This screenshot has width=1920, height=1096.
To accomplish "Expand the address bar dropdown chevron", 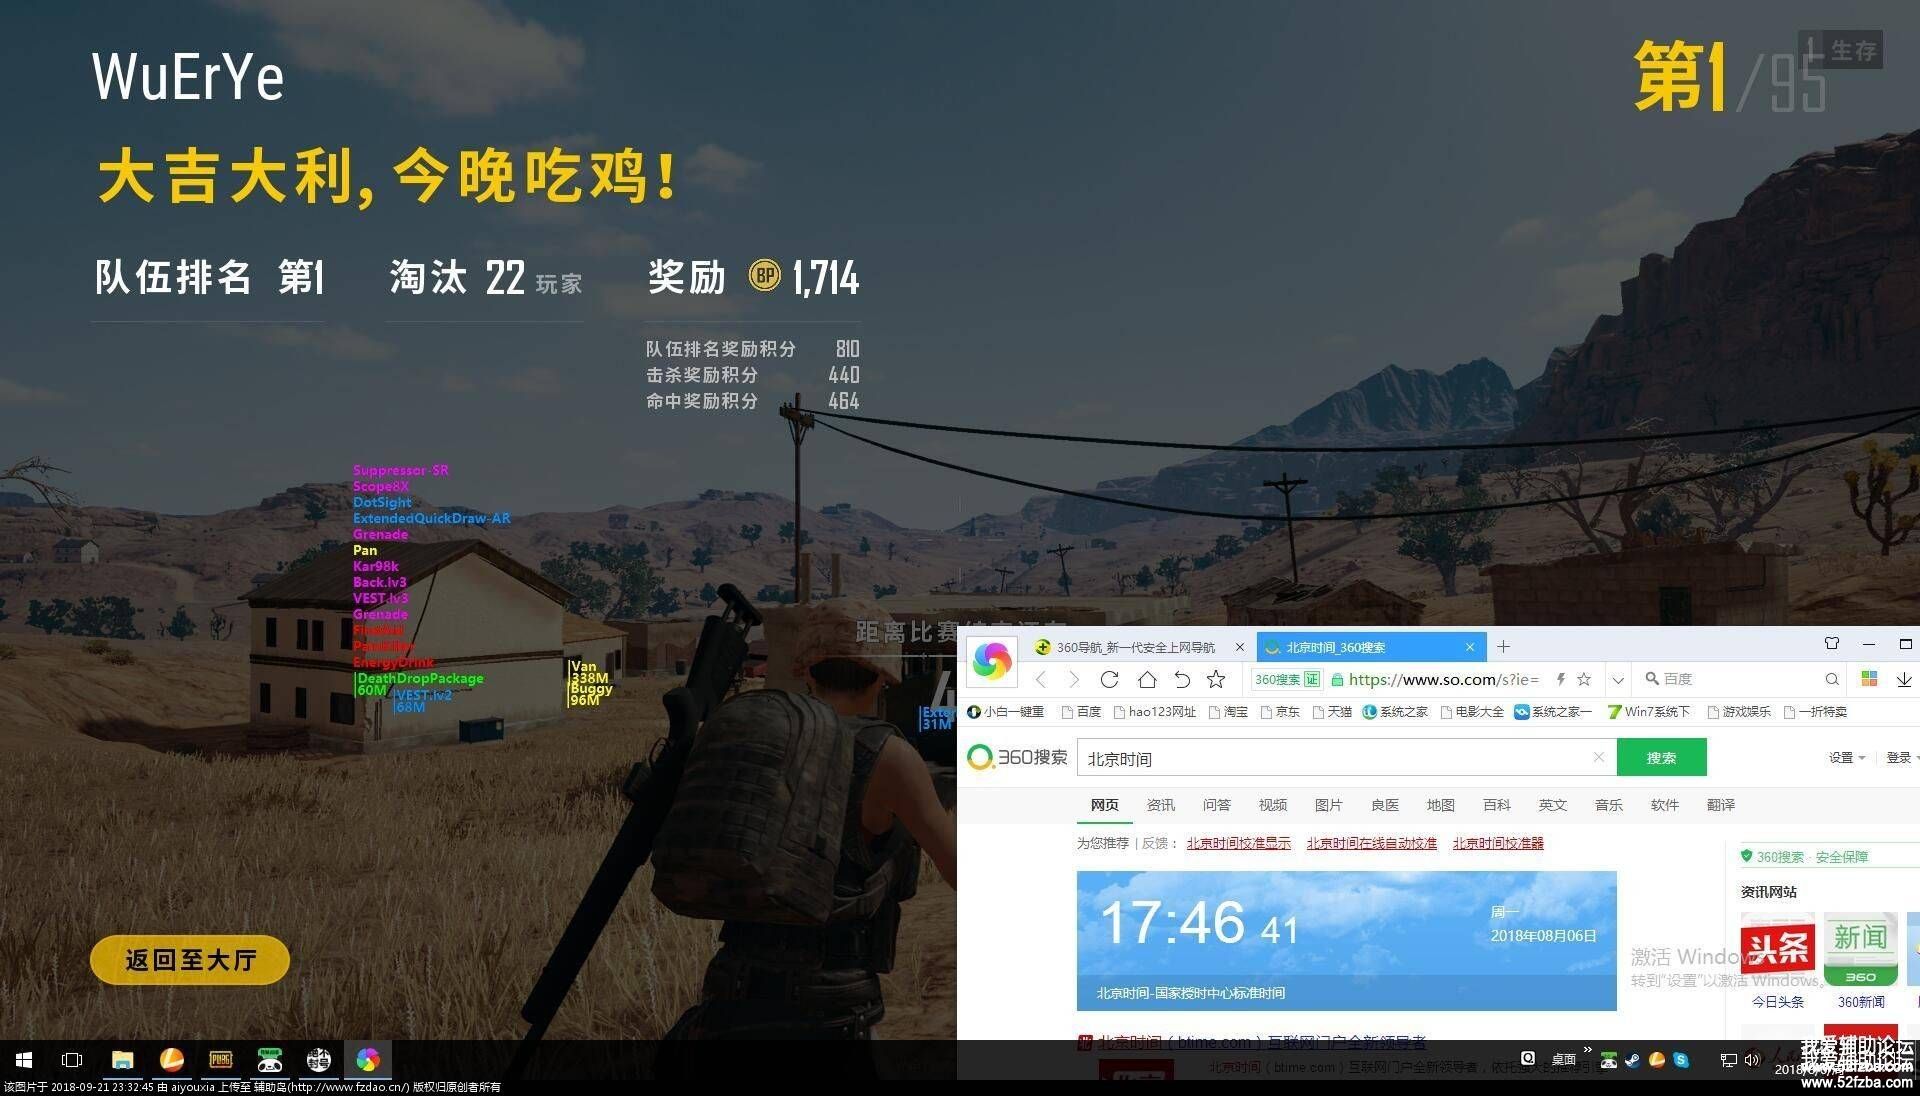I will [1618, 680].
